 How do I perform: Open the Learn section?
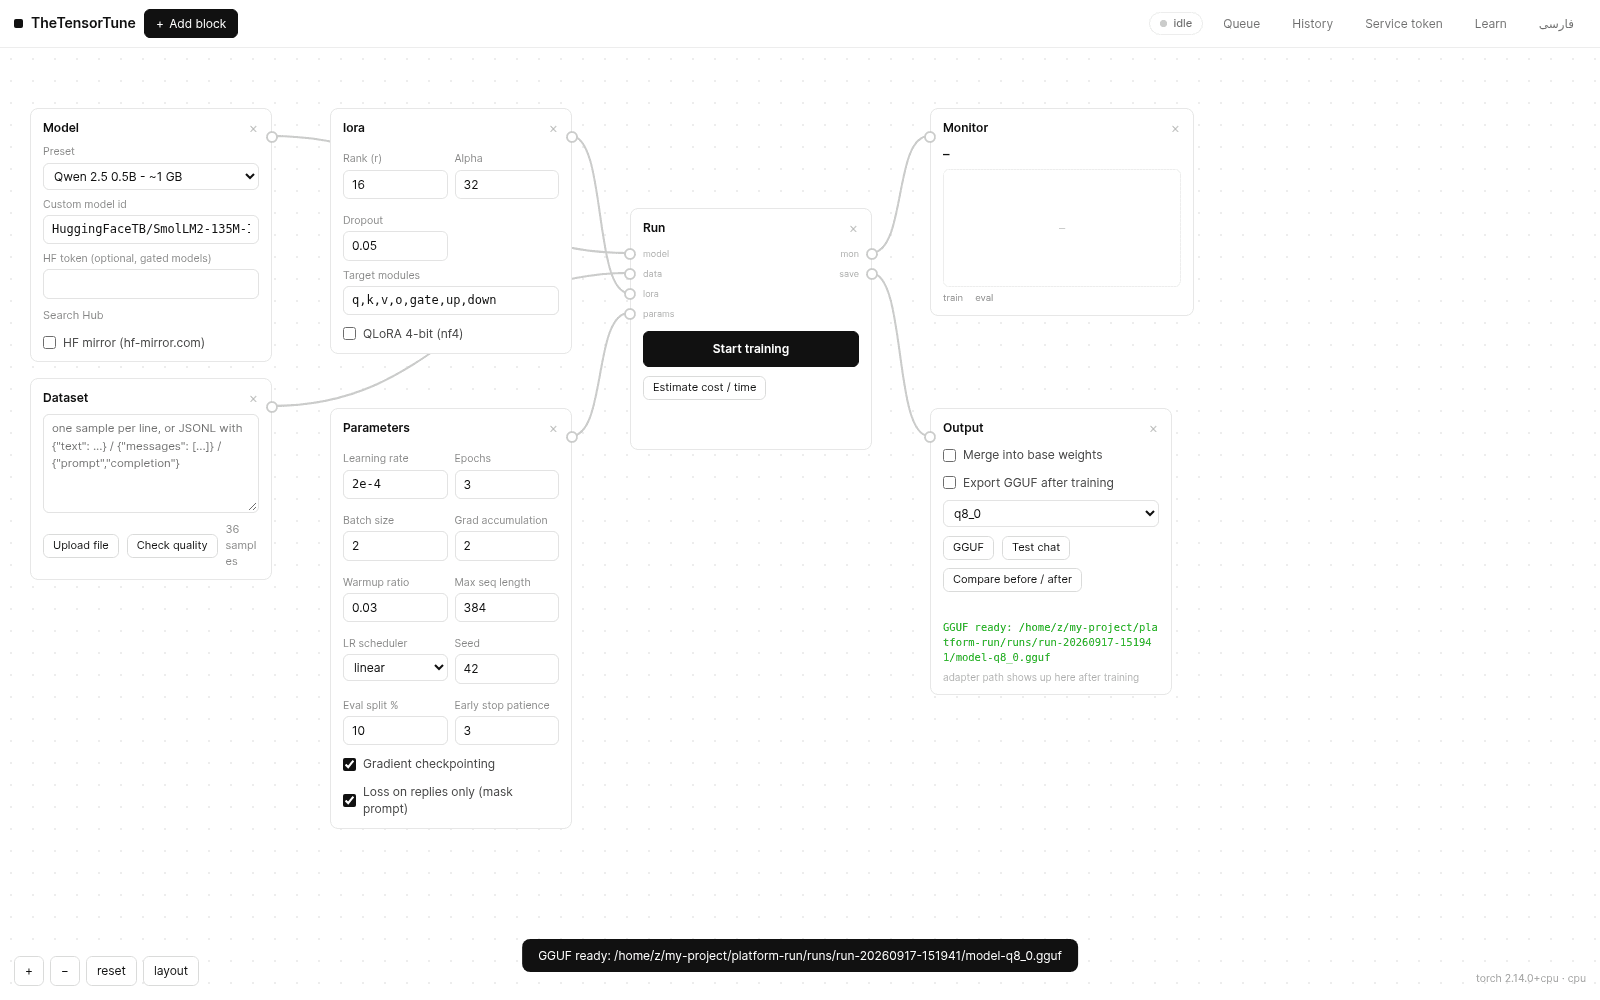click(x=1490, y=24)
